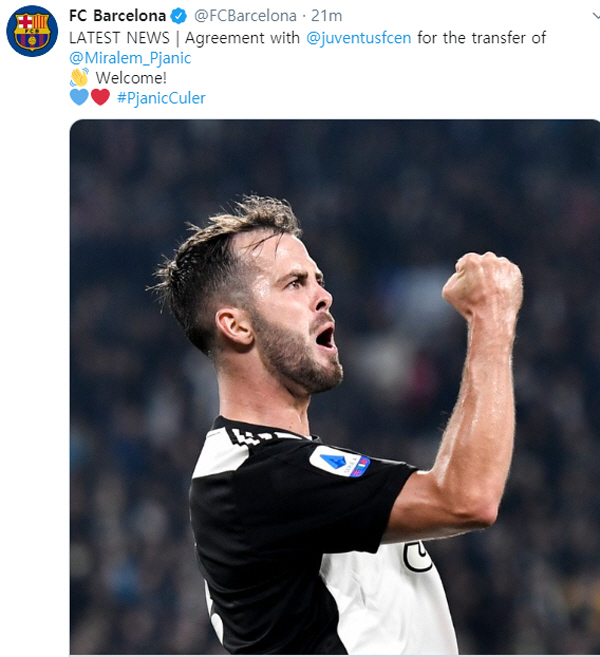The height and width of the screenshot is (657, 600).
Task: Visit the @Miralem_Pjanic mention
Action: click(x=130, y=58)
